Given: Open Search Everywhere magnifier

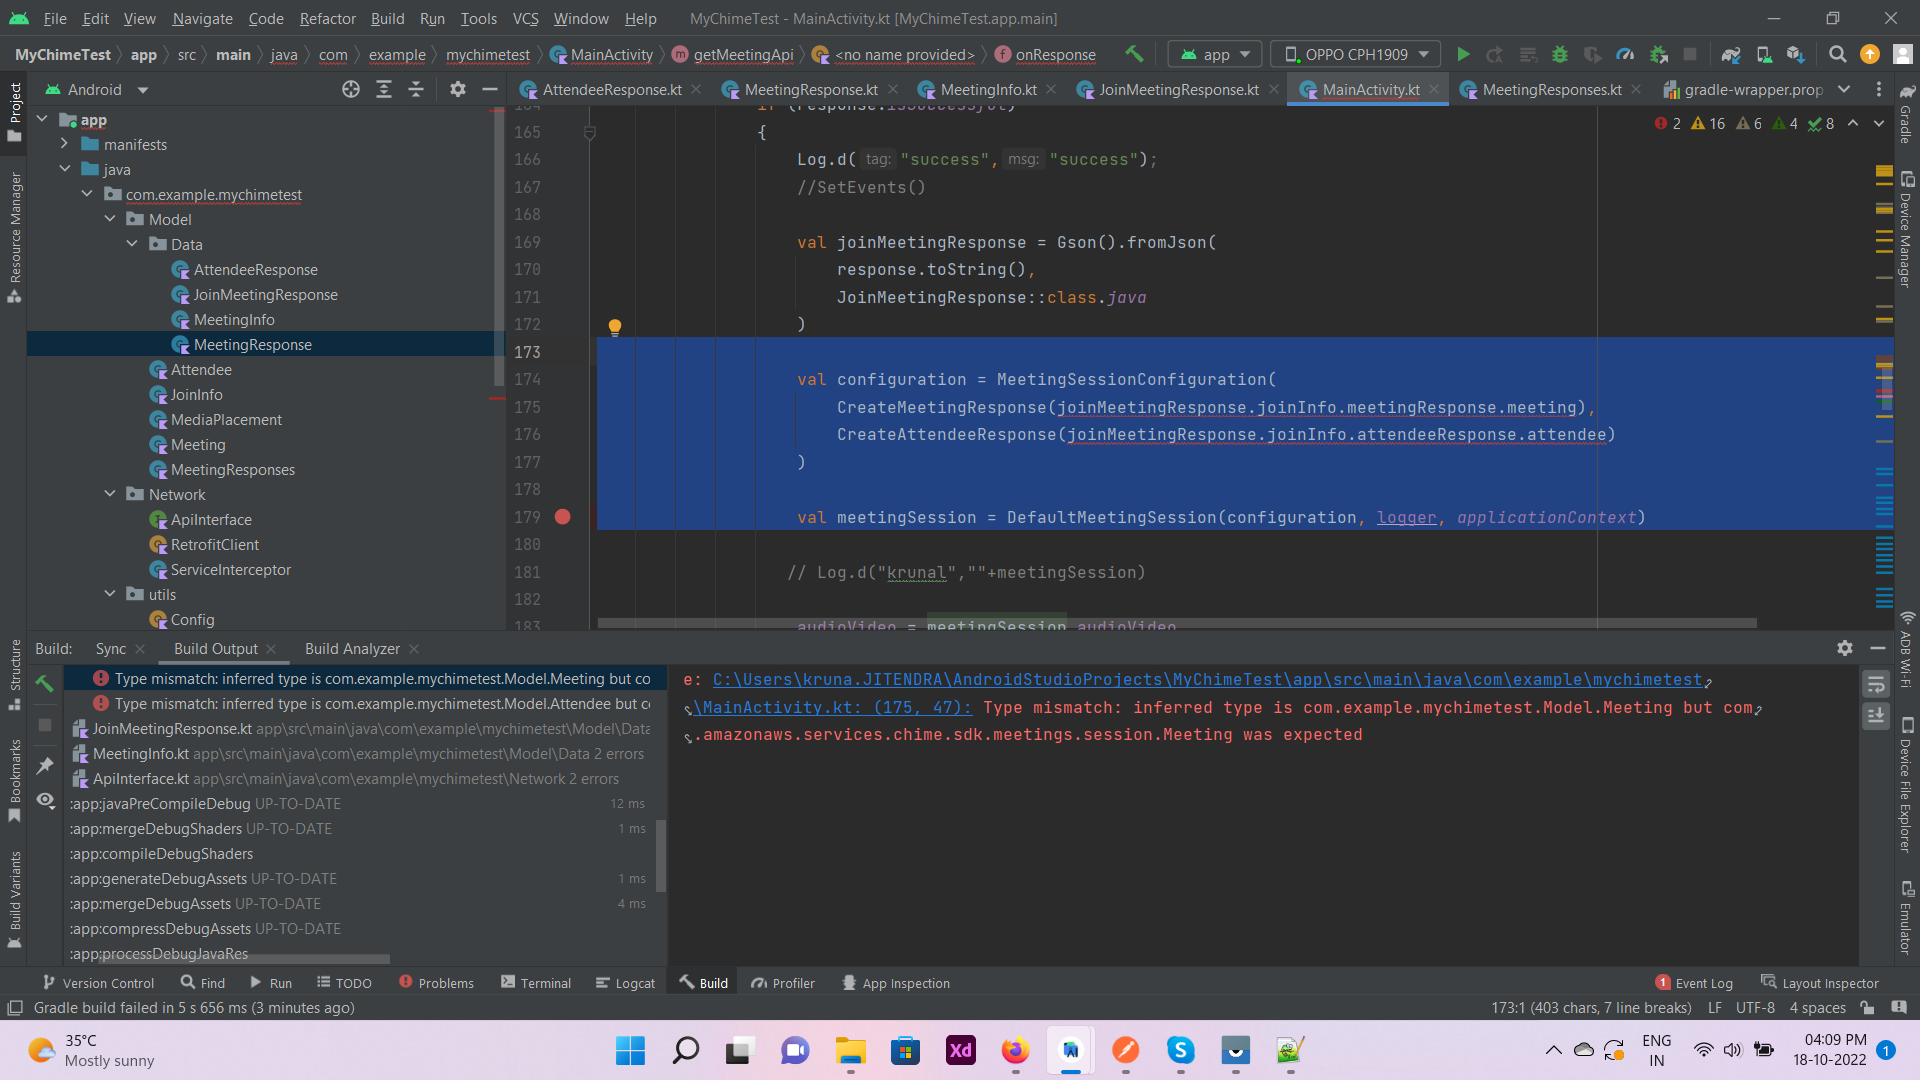Looking at the screenshot, I should (1838, 54).
